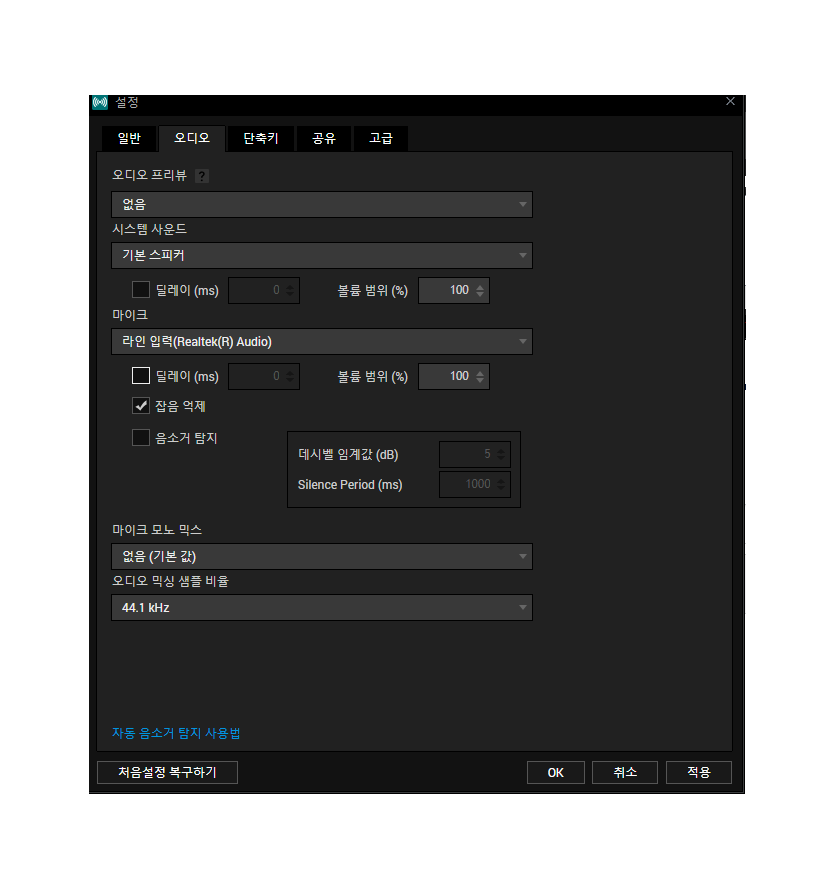Enable the 음소거 탐지 checkbox
835x888 pixels.
click(x=140, y=437)
